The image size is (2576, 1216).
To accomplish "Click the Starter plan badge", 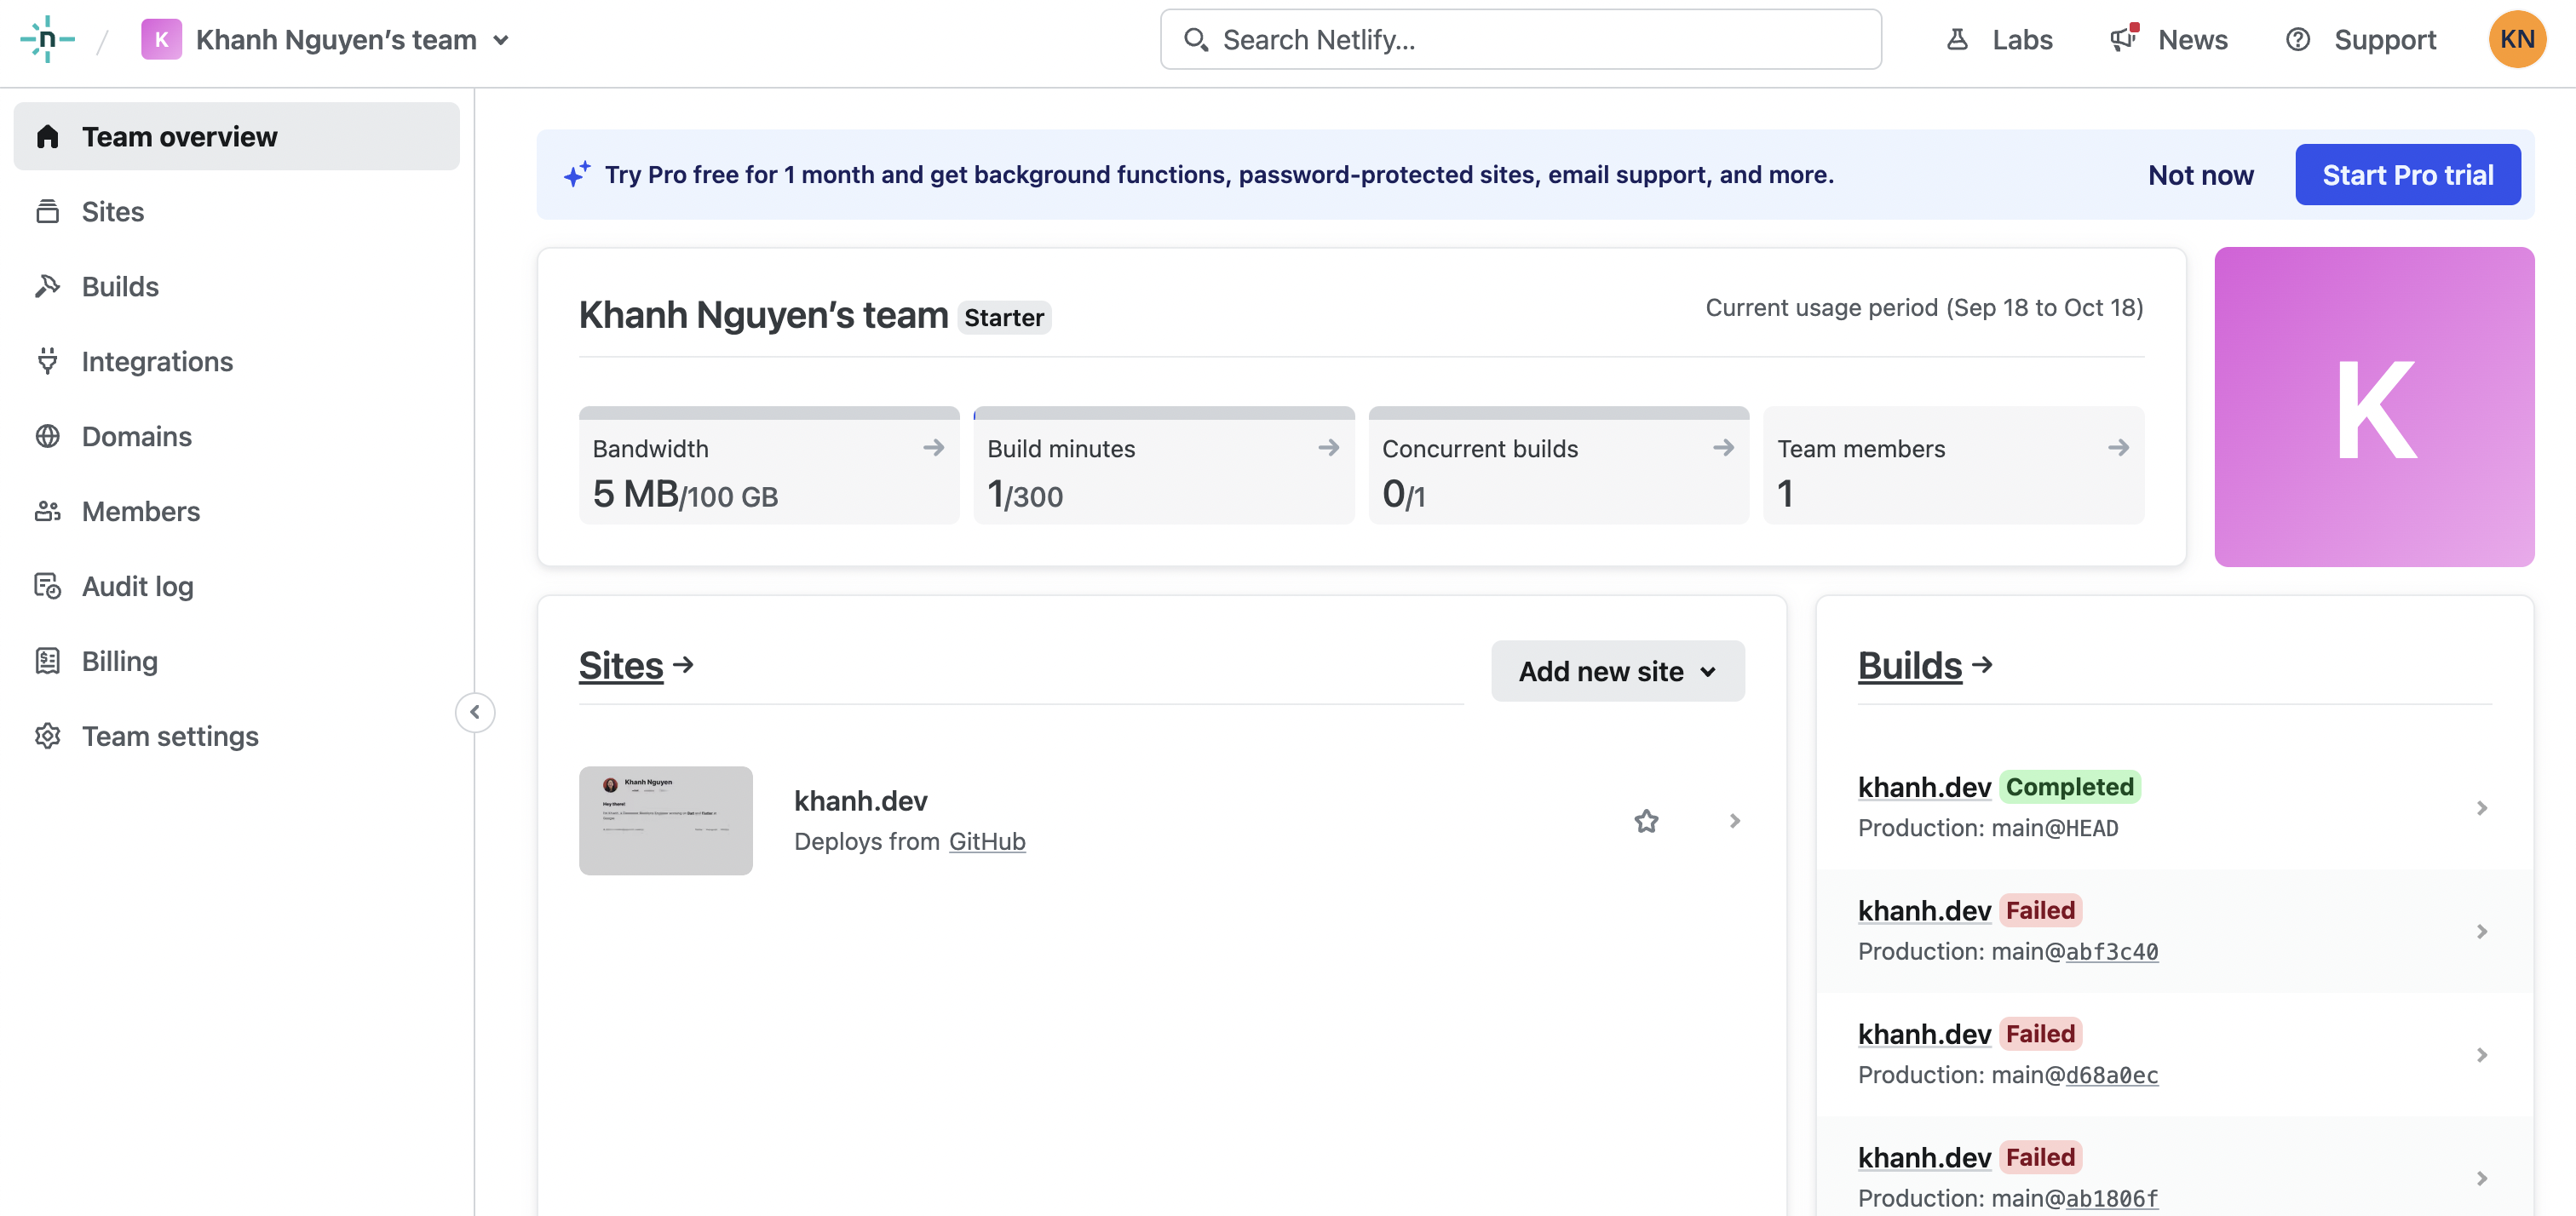I will click(1004, 318).
